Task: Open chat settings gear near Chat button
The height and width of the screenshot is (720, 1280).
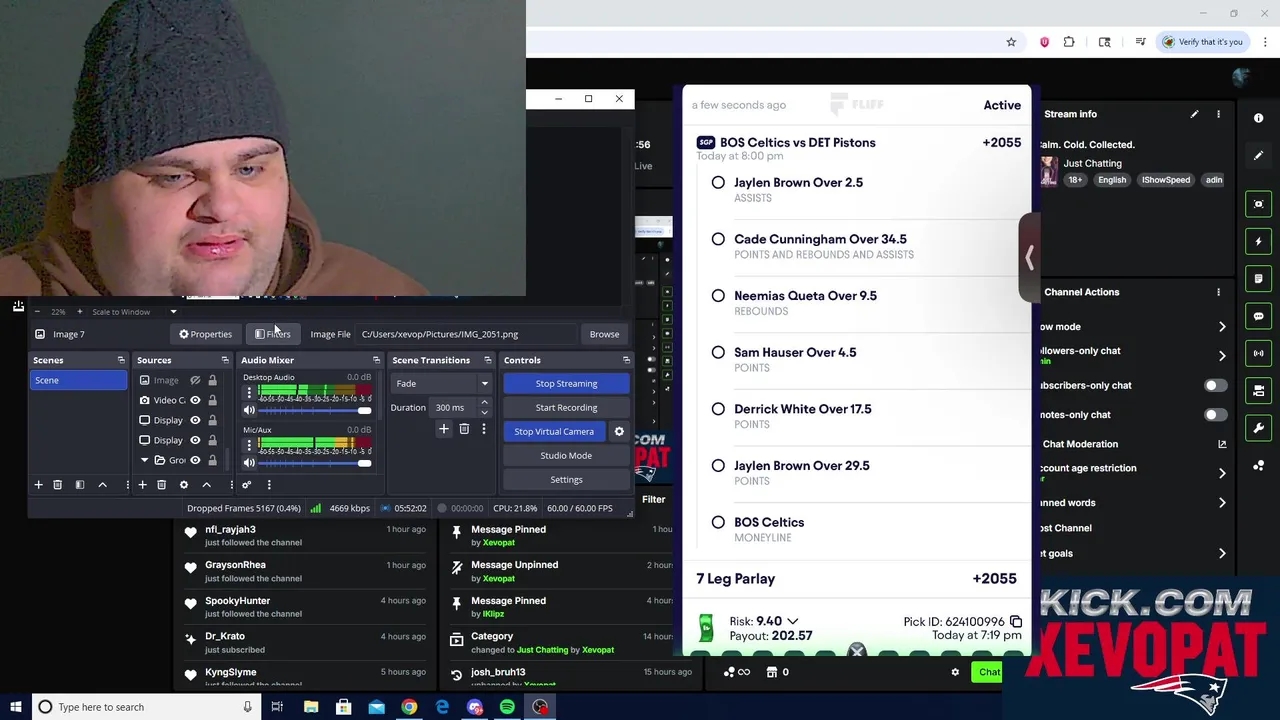Action: 955,672
